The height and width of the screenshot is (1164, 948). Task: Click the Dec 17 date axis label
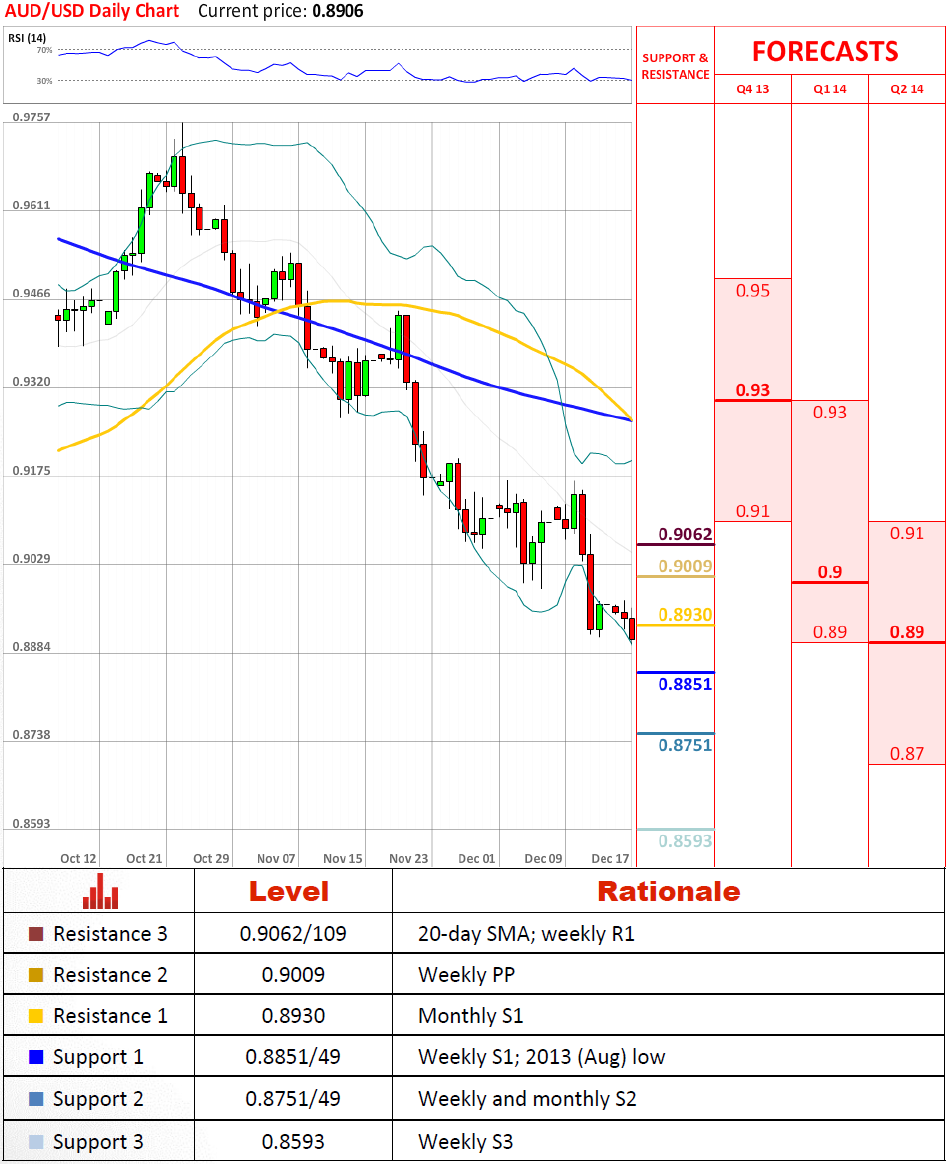coord(609,858)
